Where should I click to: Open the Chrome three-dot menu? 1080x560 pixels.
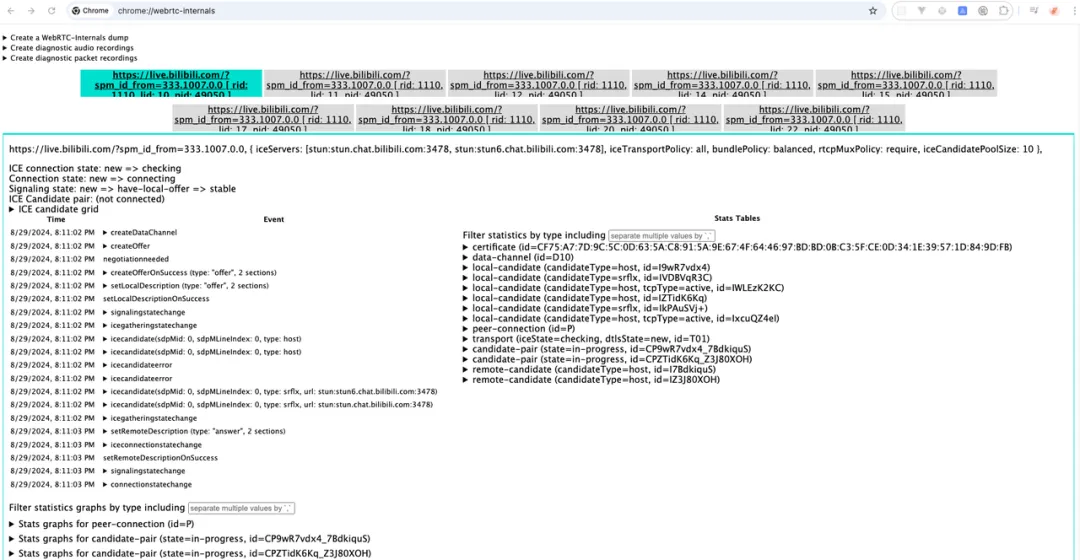(x=1074, y=11)
